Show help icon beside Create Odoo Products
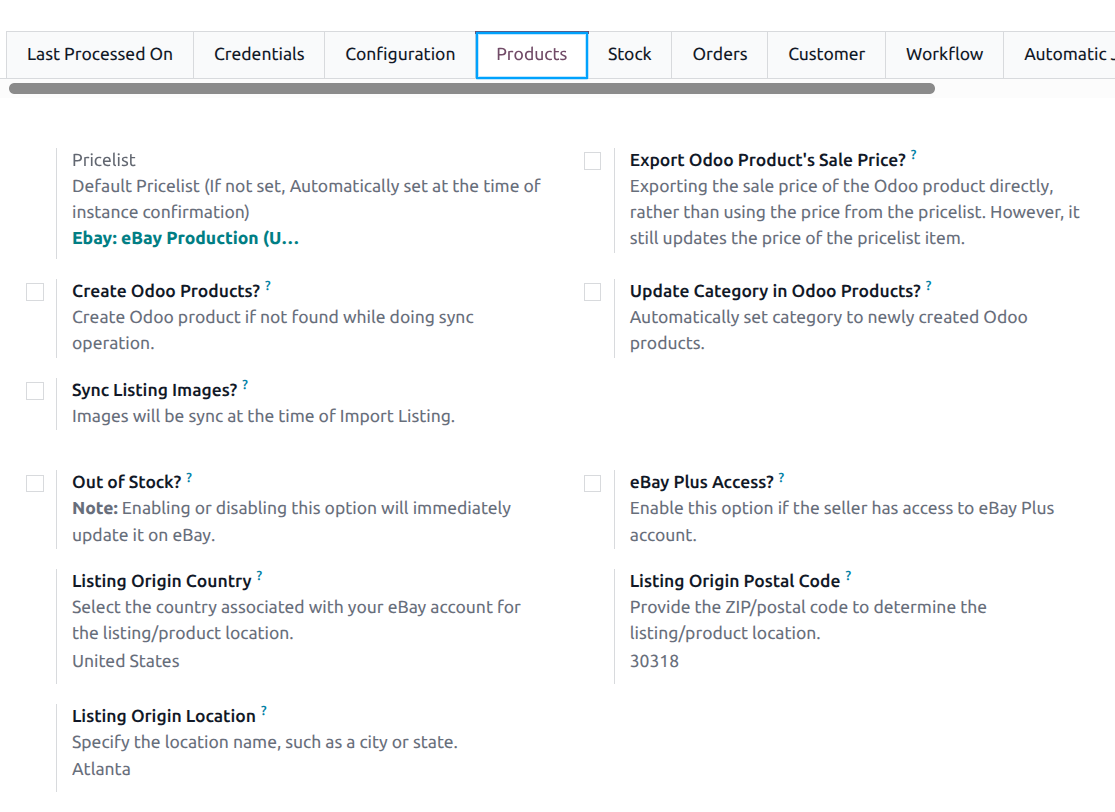This screenshot has height=812, width=1115. (268, 285)
